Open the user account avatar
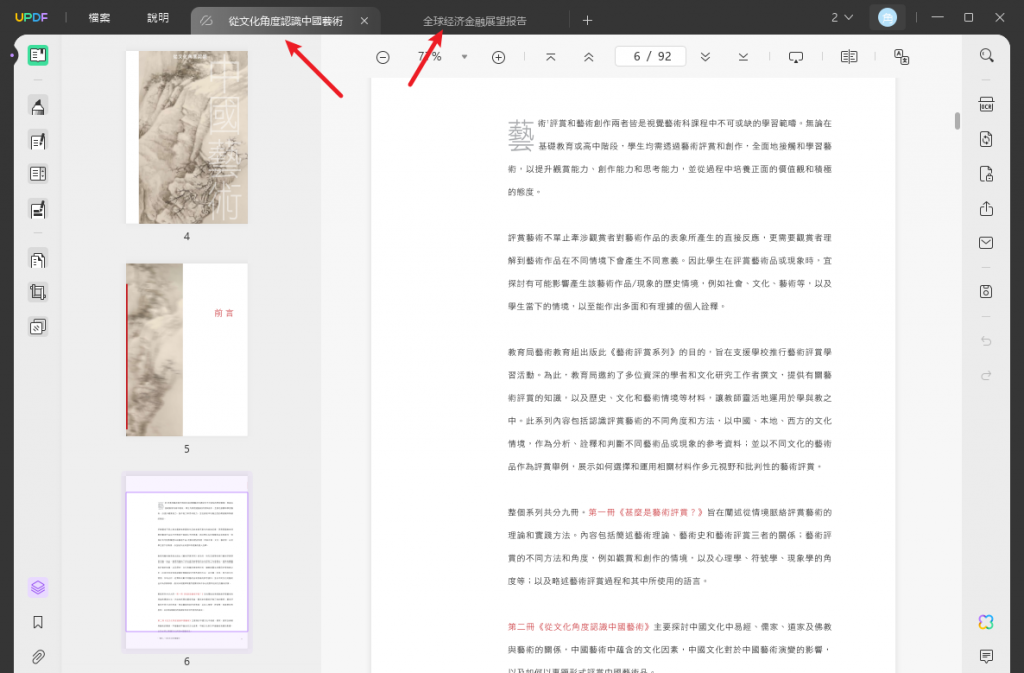Image resolution: width=1024 pixels, height=673 pixels. click(887, 18)
